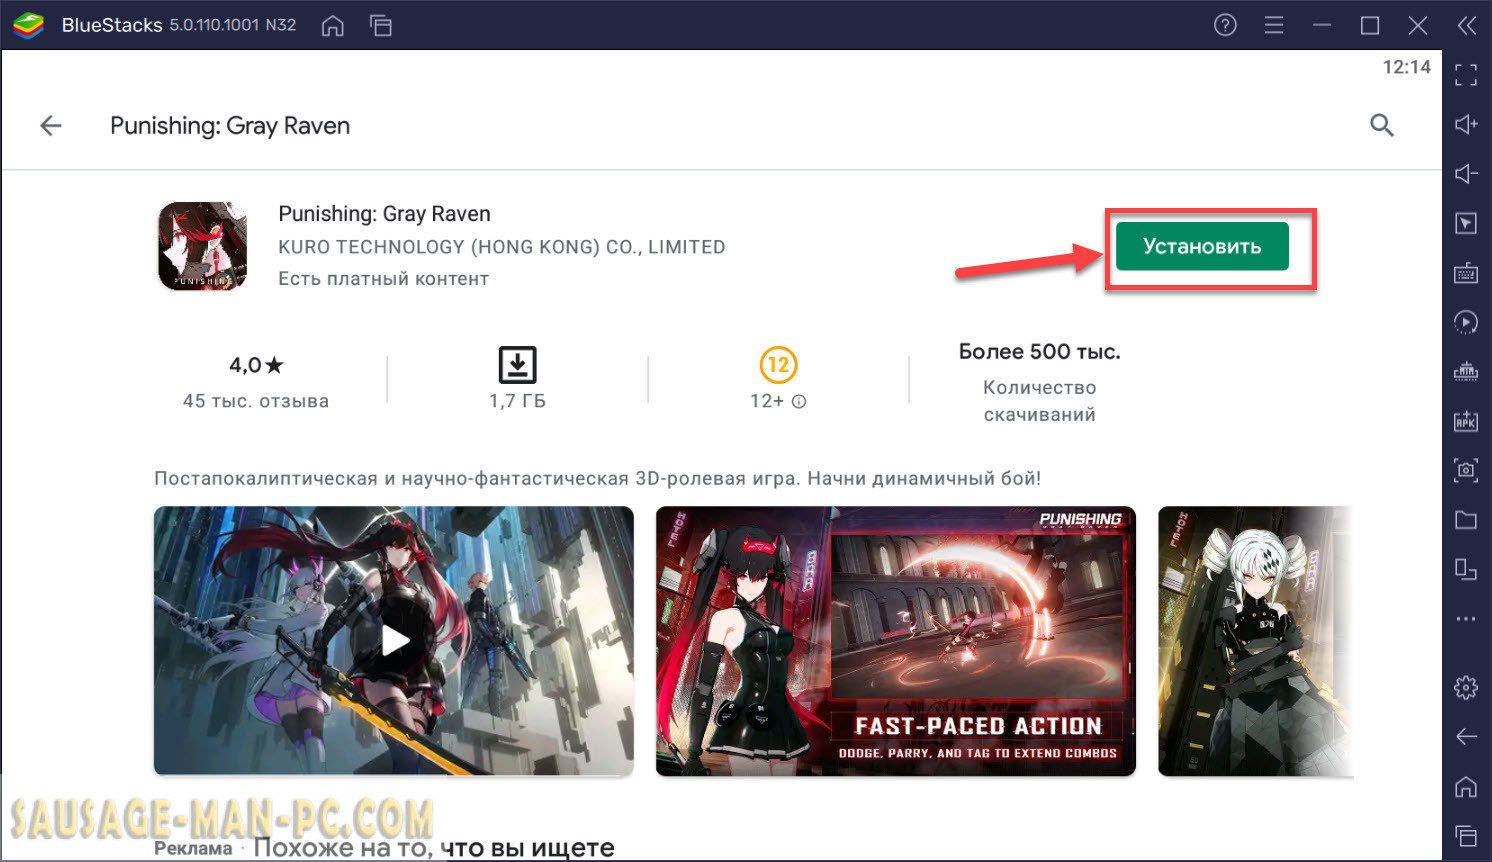Screen dimensions: 1492x862
Task: Click the 4,0 star rating
Action: 256,365
